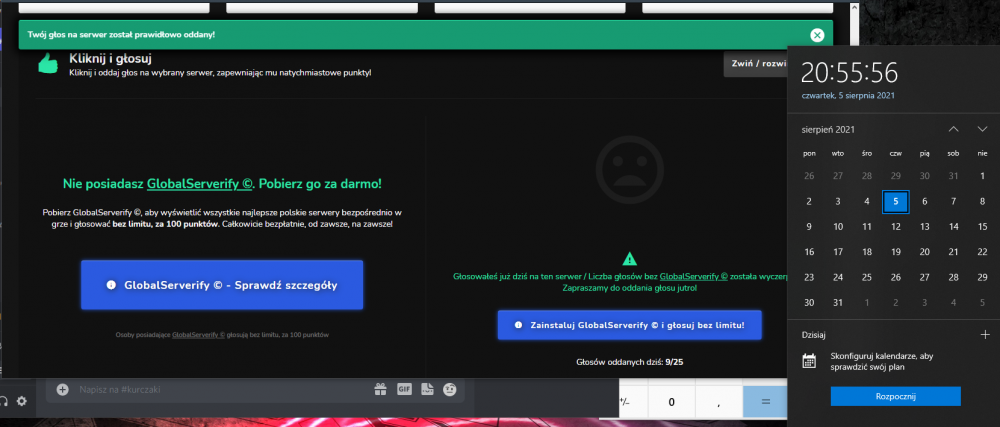Open GlobalServerify link in vote limit warning
This screenshot has height=427, width=1000.
(694, 277)
